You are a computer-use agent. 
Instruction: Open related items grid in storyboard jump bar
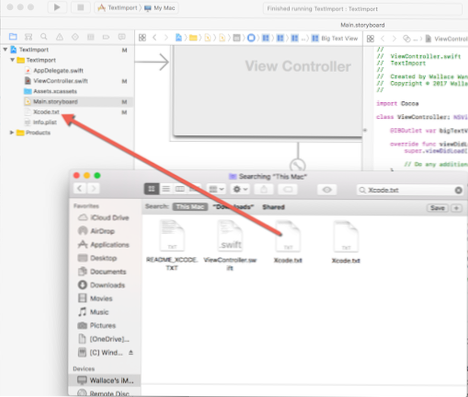click(x=142, y=38)
